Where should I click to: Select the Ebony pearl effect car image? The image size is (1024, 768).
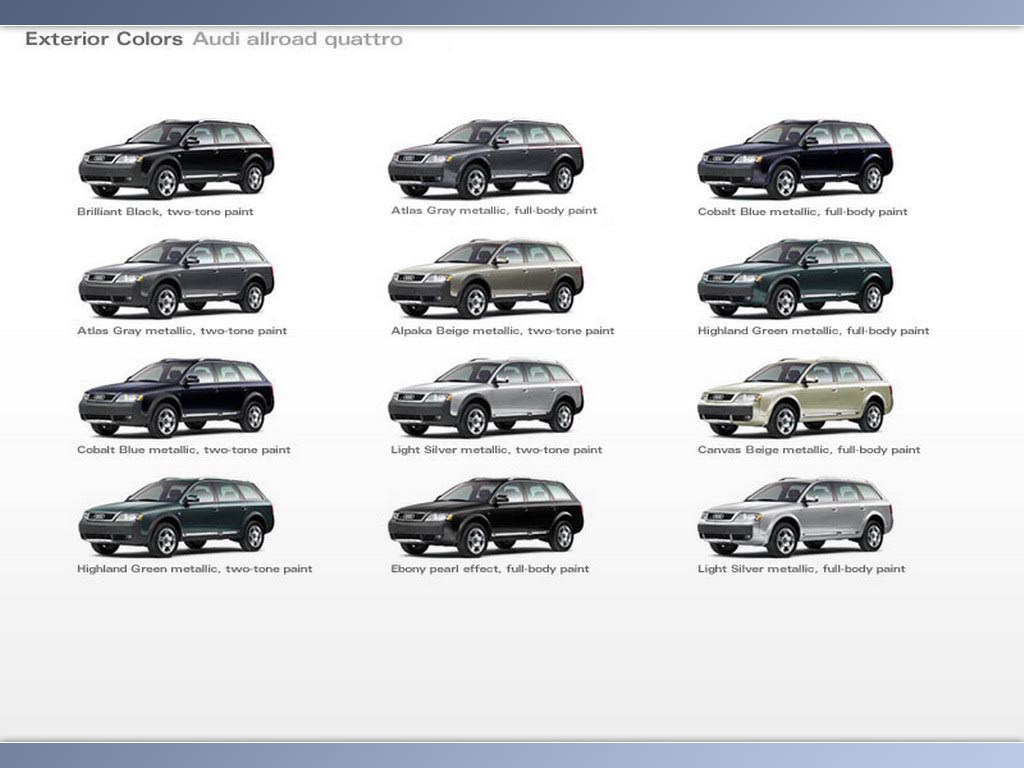(486, 517)
